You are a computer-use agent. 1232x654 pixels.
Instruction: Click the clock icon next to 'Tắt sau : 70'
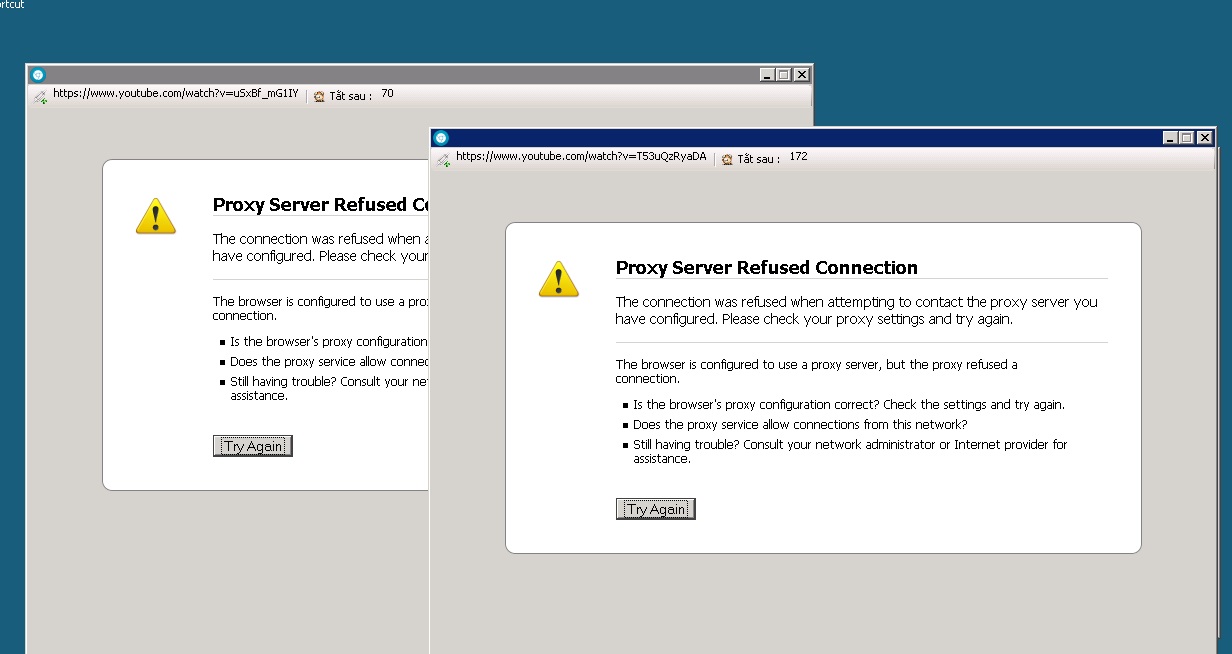tap(319, 96)
